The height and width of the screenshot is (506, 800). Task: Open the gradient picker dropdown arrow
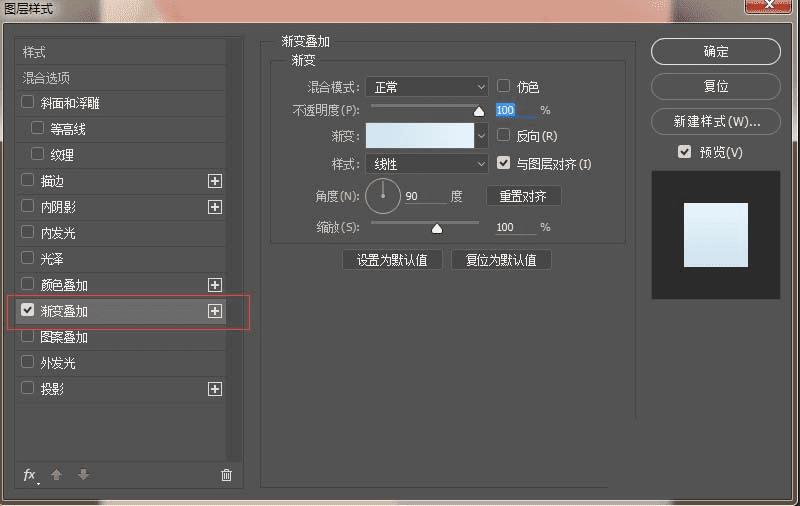tap(481, 136)
